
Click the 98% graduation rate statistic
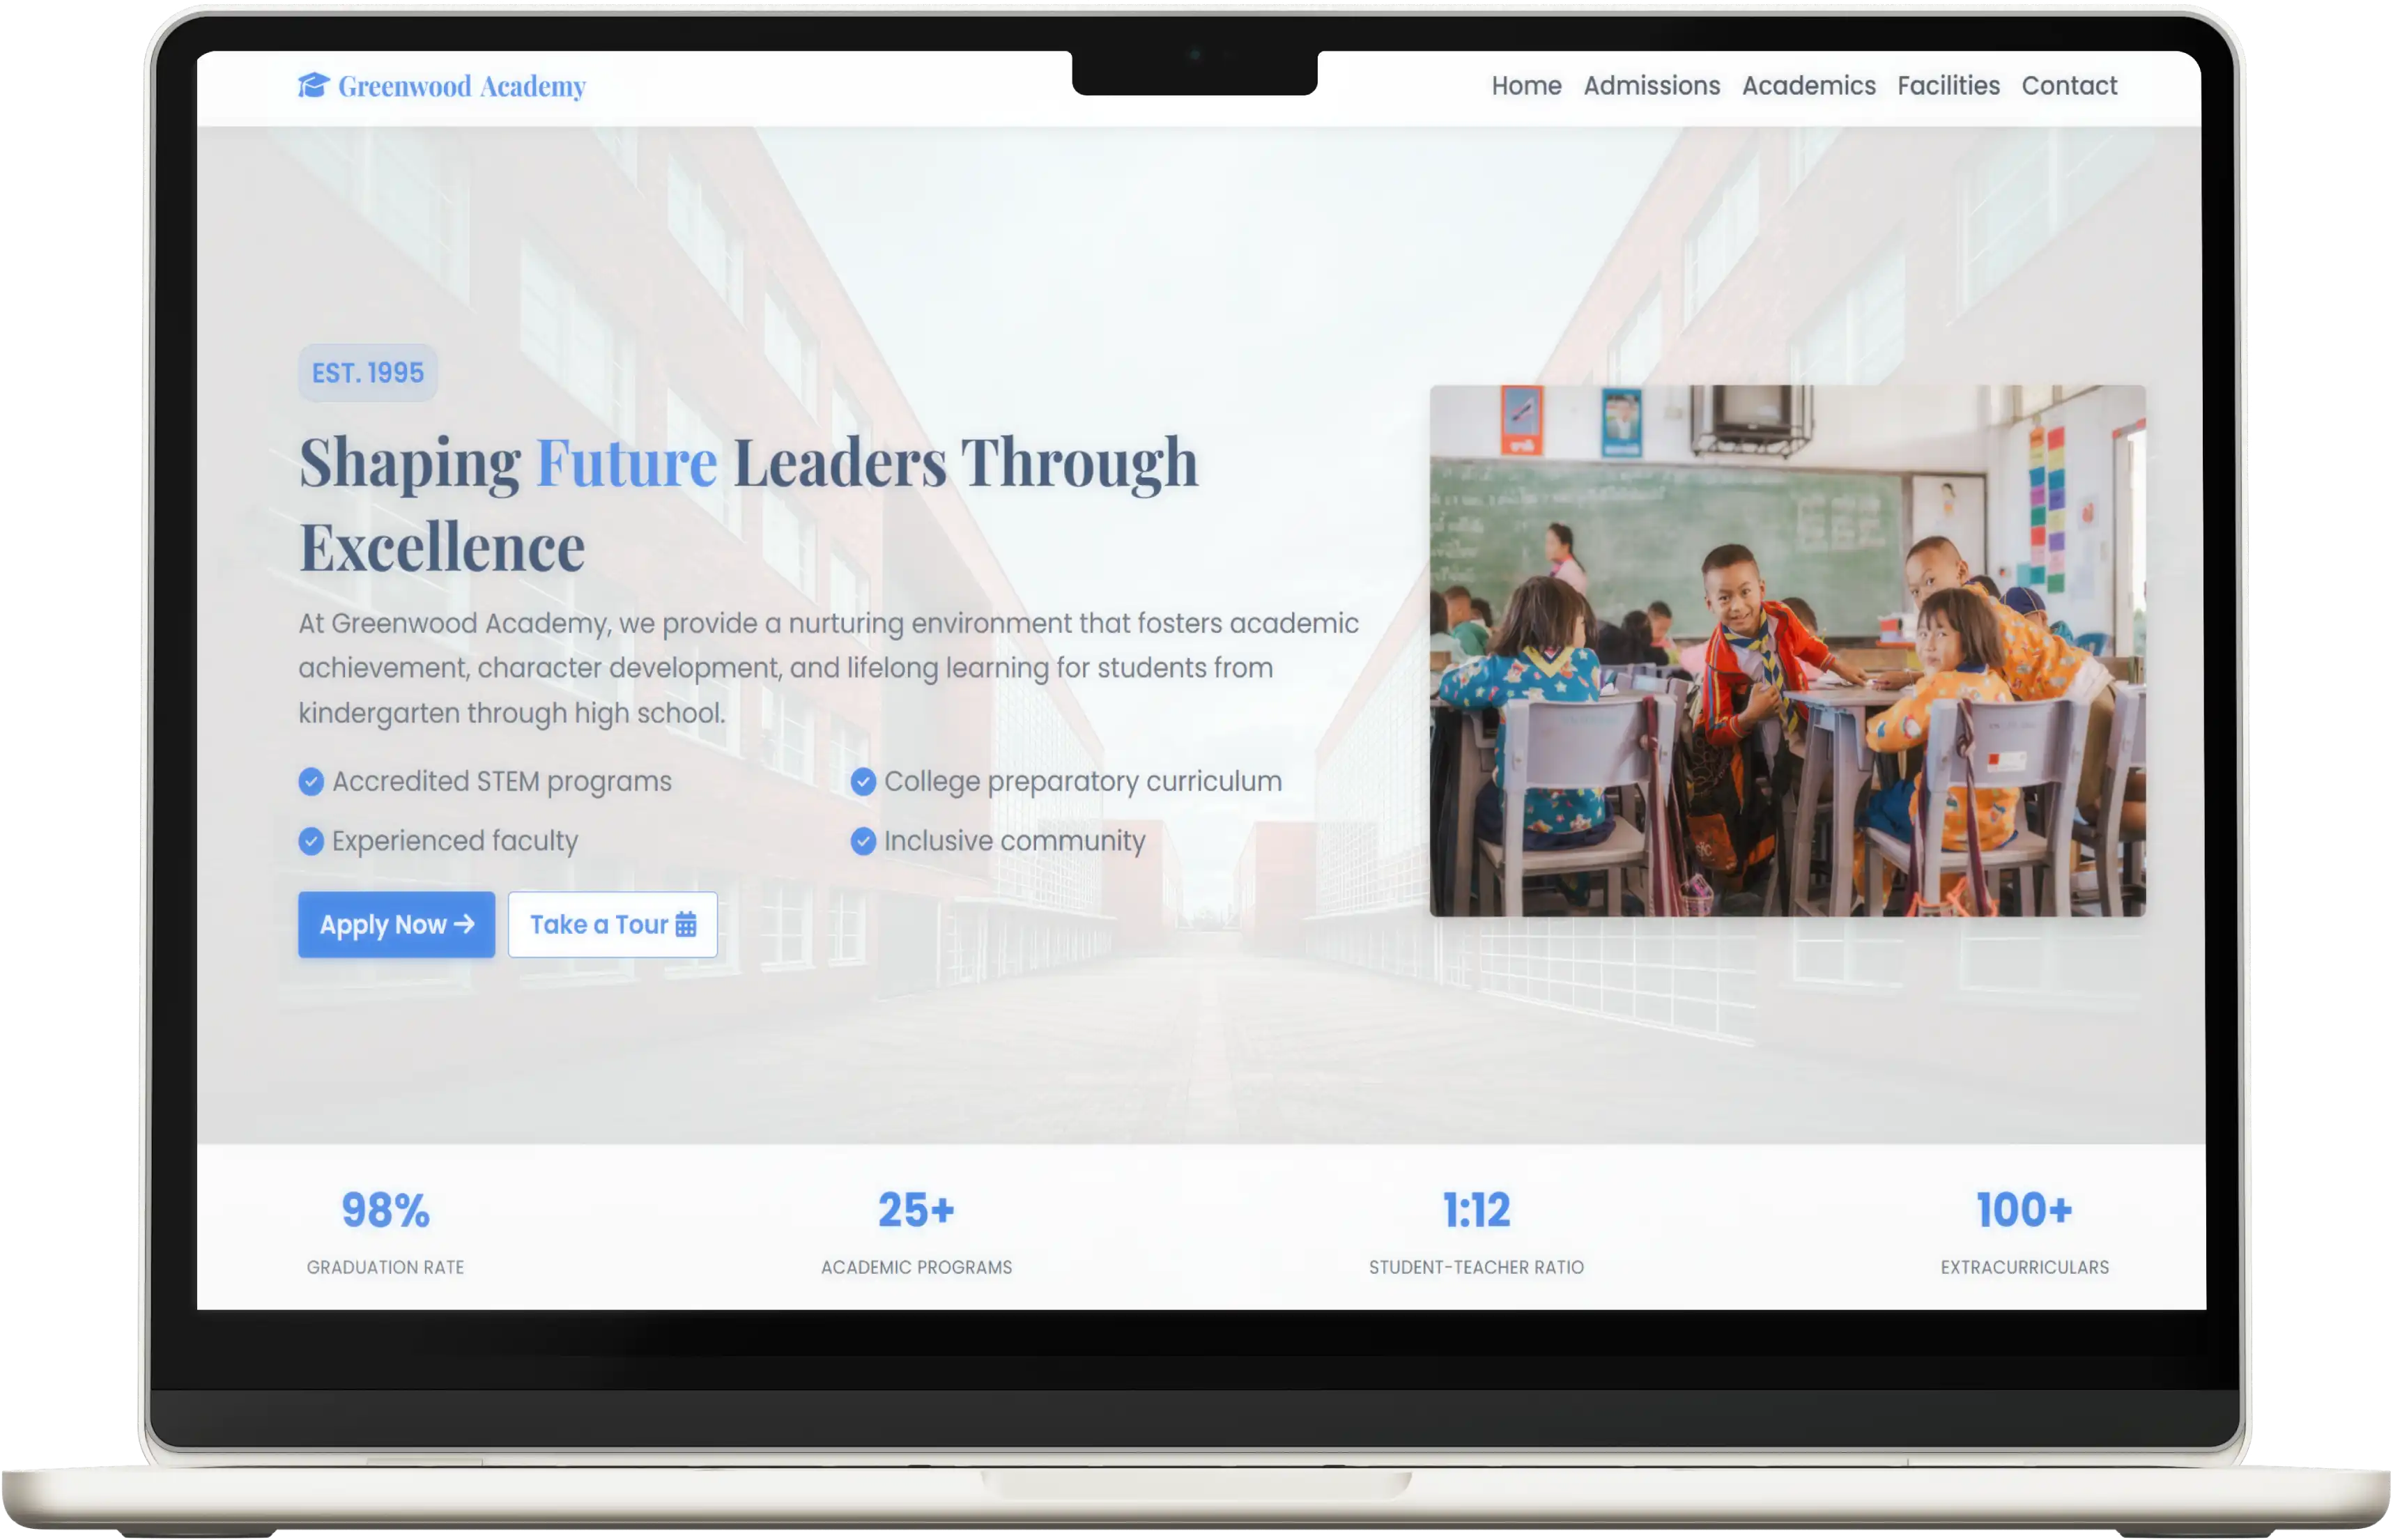point(385,1210)
